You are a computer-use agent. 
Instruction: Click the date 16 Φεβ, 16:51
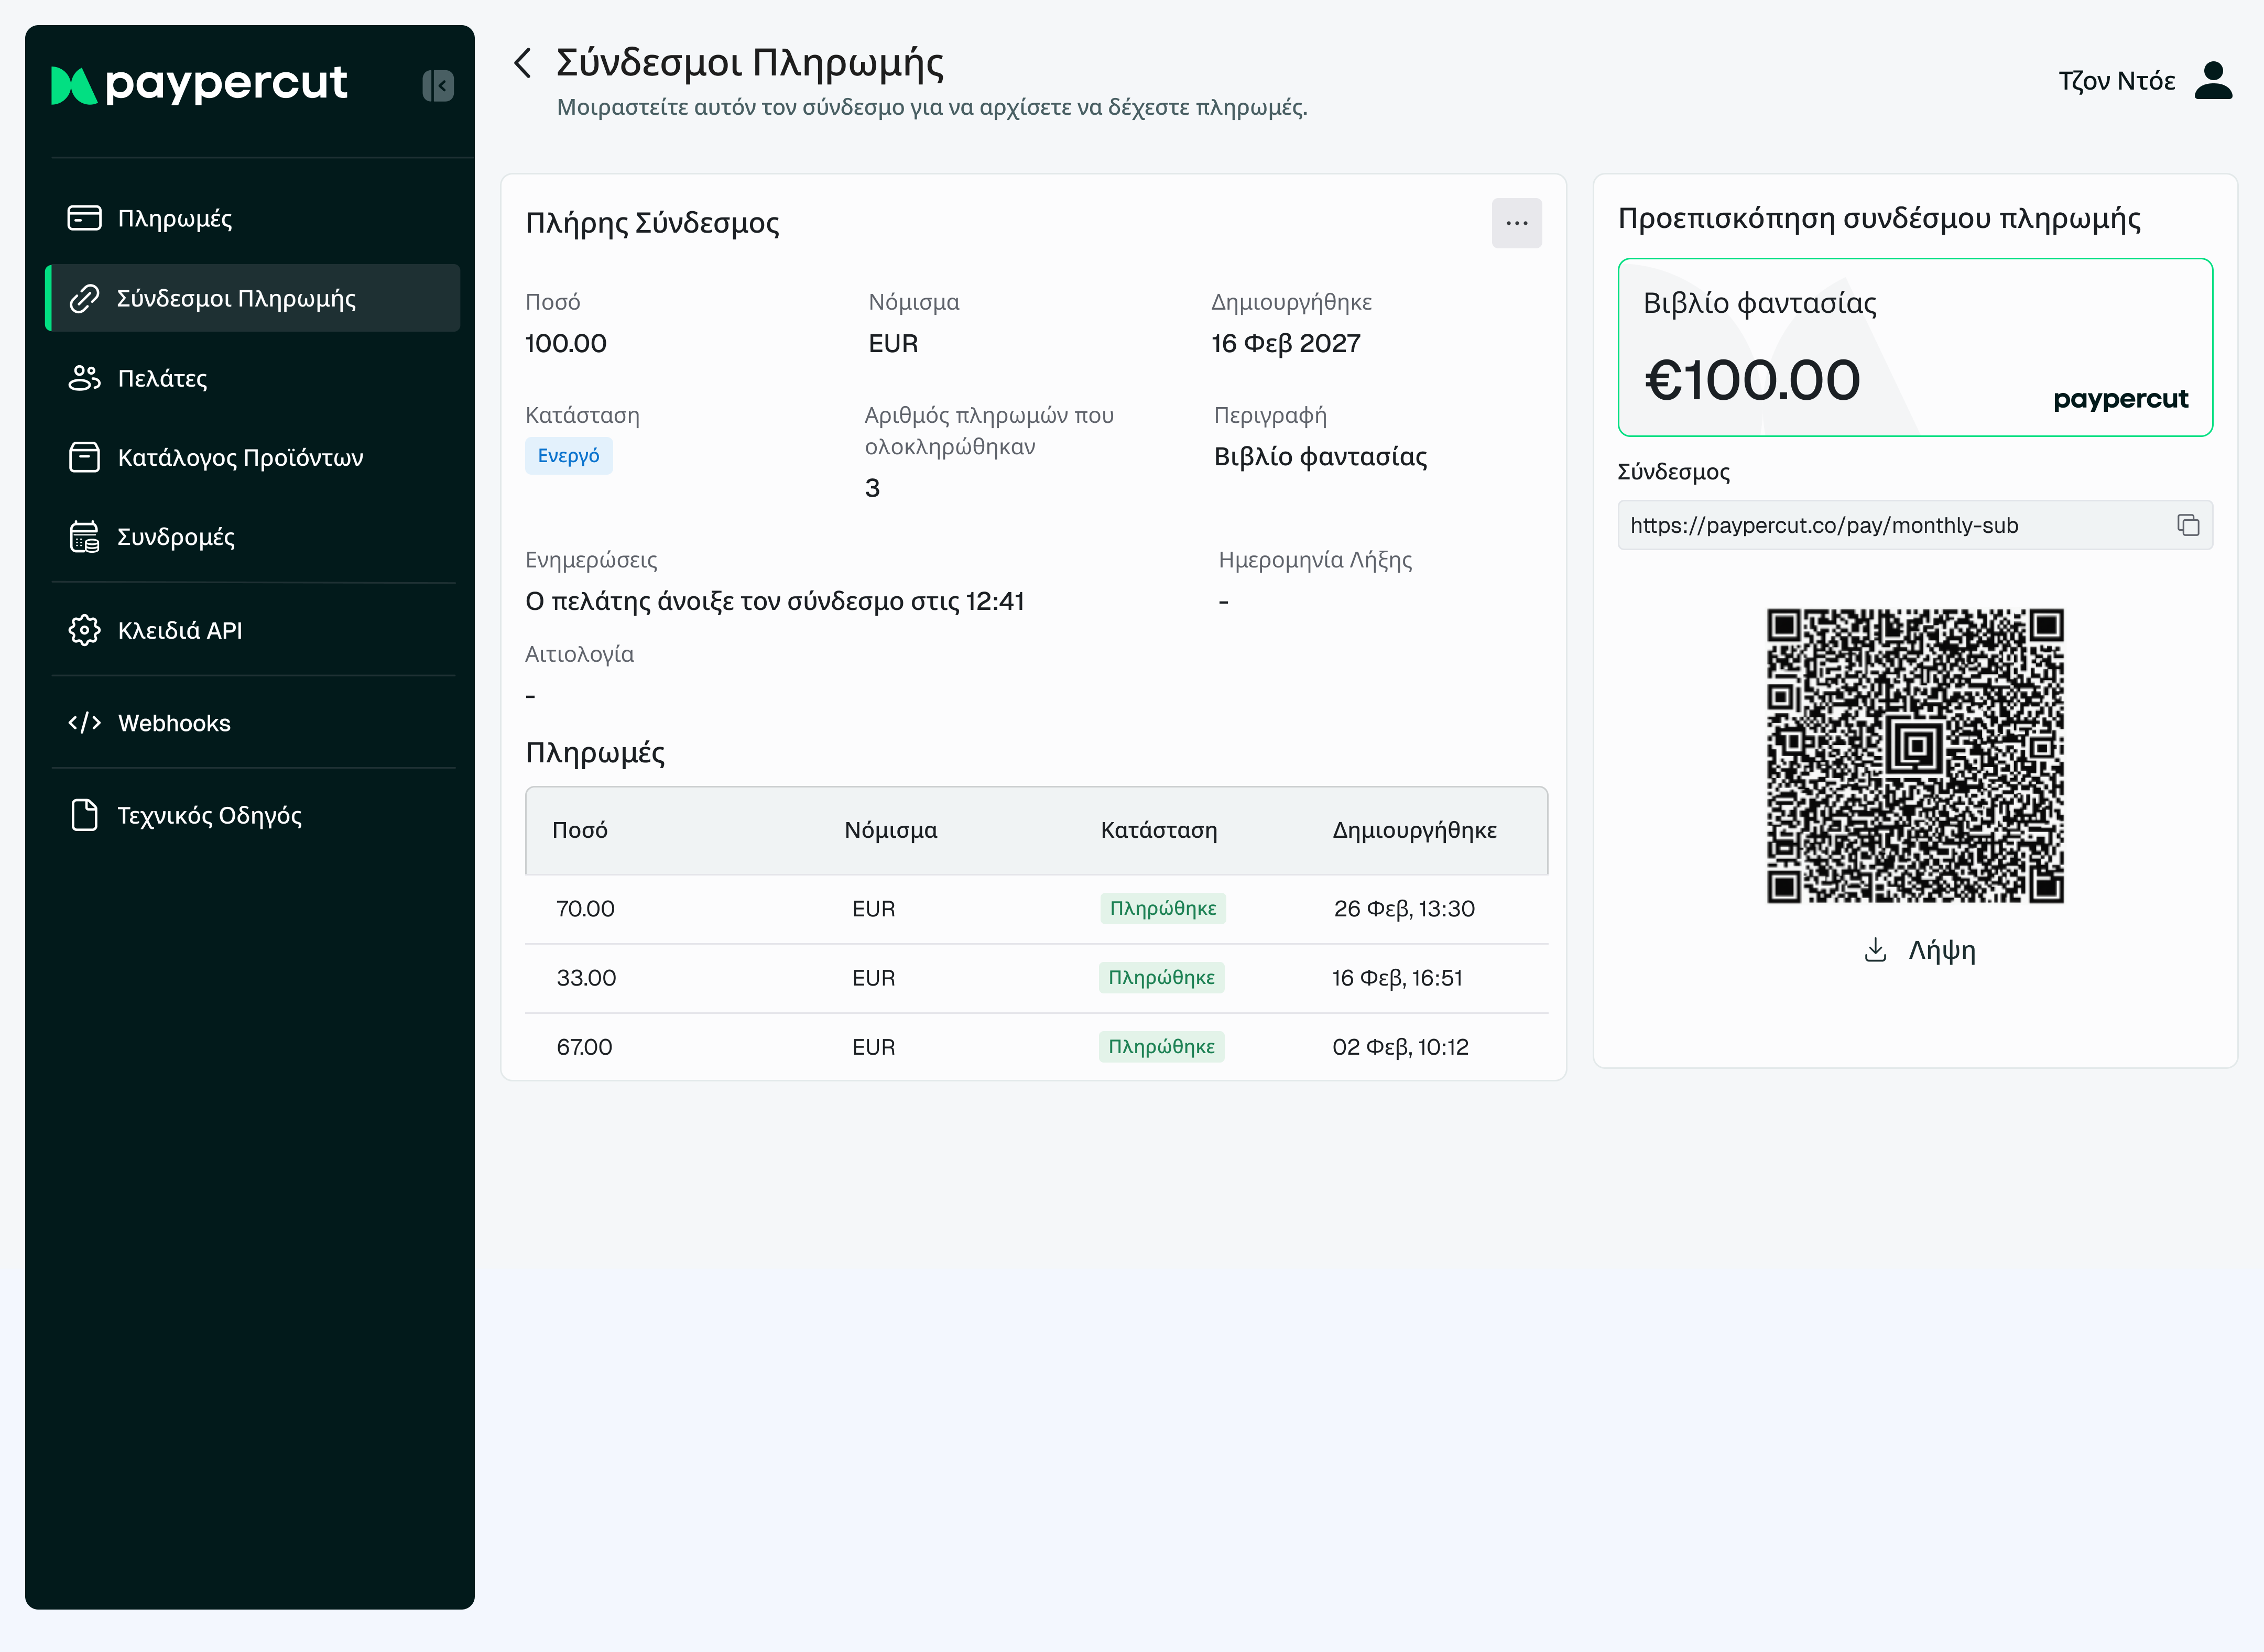[1397, 977]
